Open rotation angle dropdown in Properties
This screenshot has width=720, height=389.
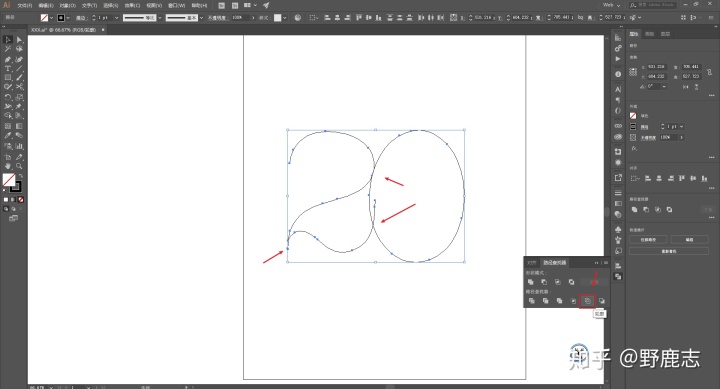pos(664,86)
